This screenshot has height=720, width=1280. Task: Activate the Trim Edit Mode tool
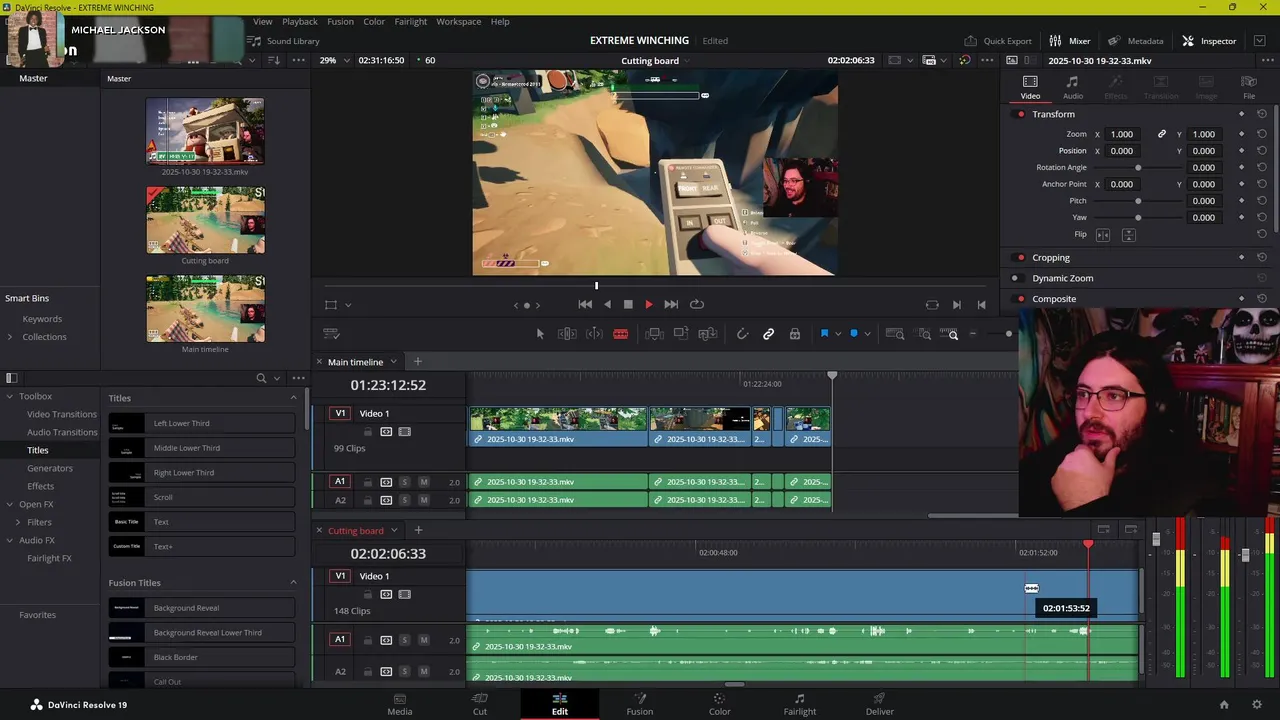[567, 334]
